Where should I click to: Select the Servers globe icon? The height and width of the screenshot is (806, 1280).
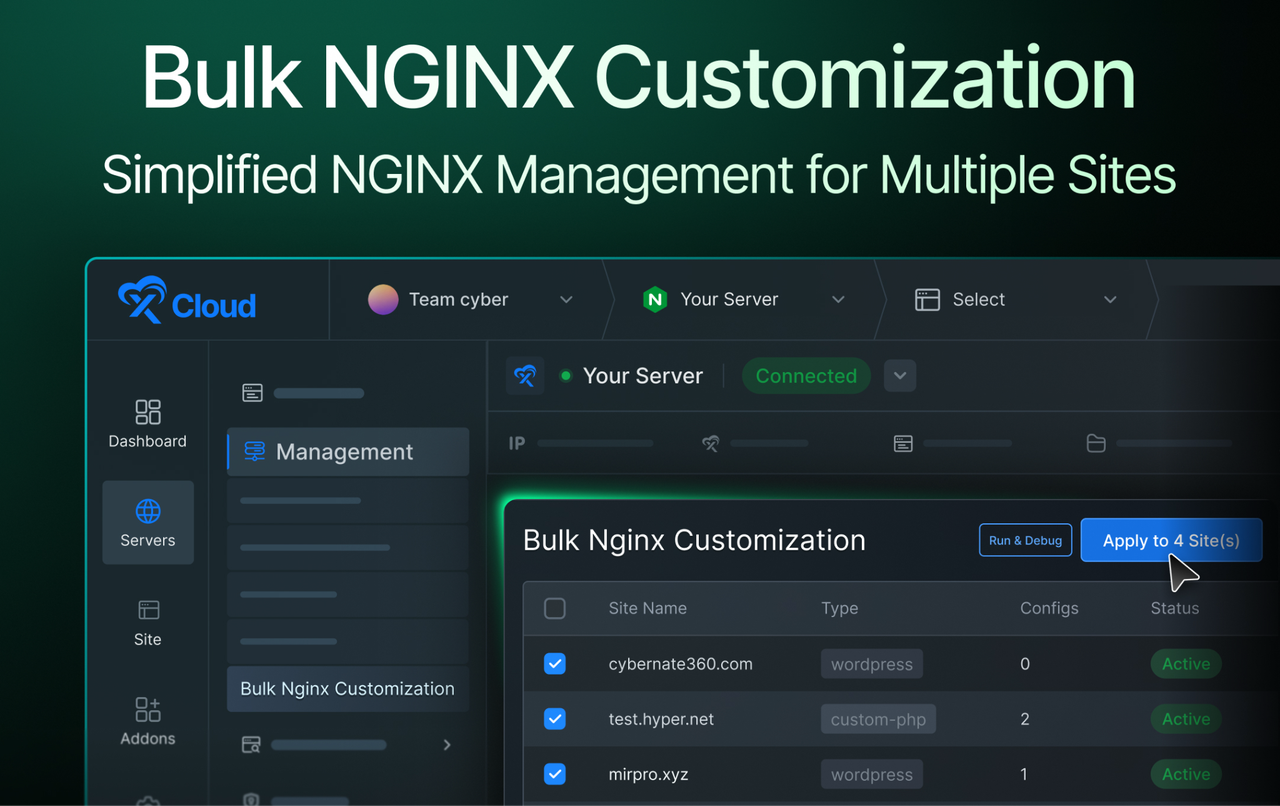click(x=148, y=512)
